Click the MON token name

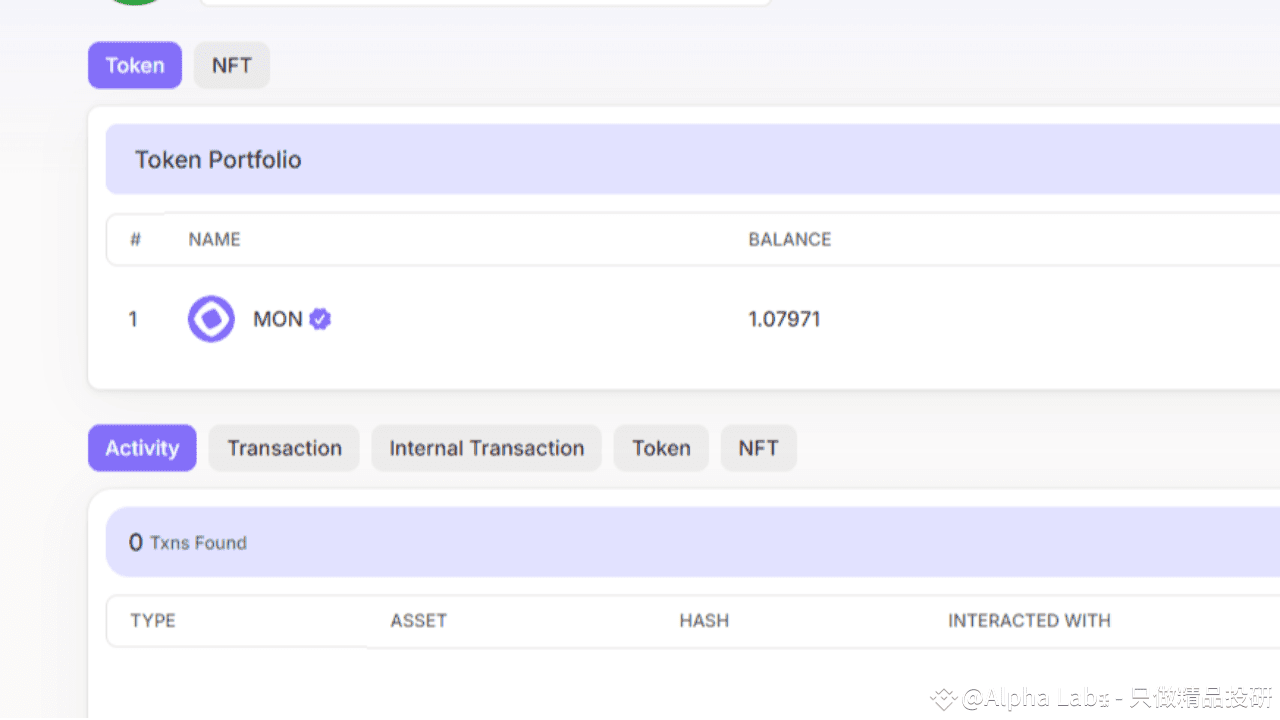click(278, 319)
